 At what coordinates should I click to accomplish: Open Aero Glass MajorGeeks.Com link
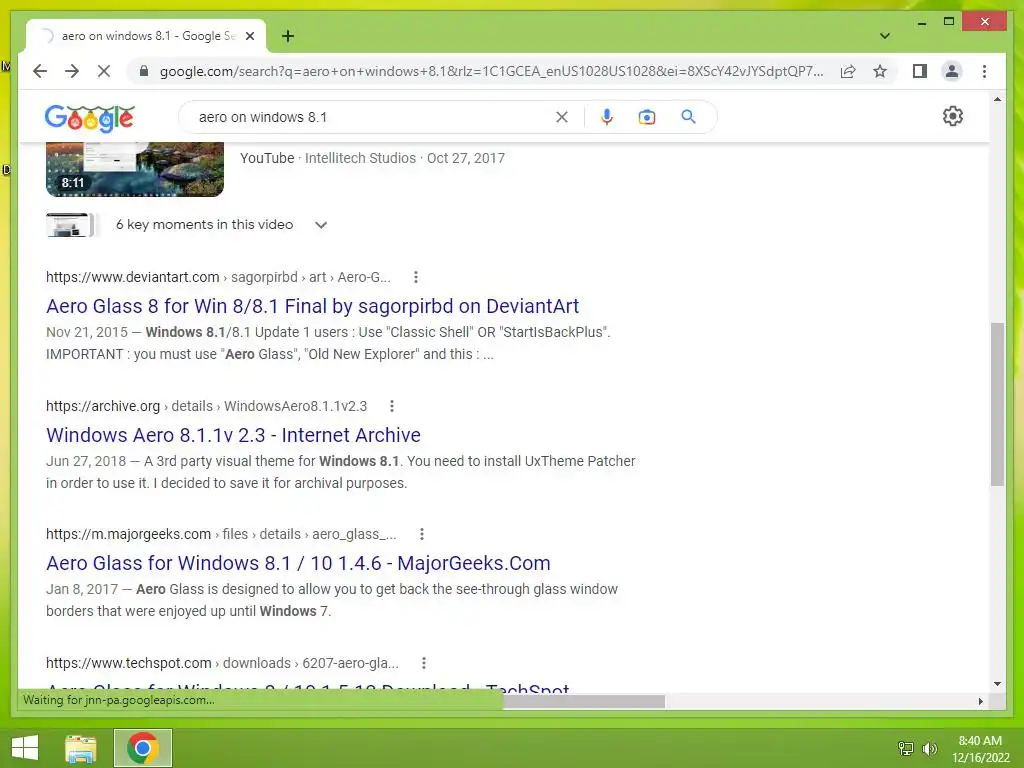(x=298, y=563)
